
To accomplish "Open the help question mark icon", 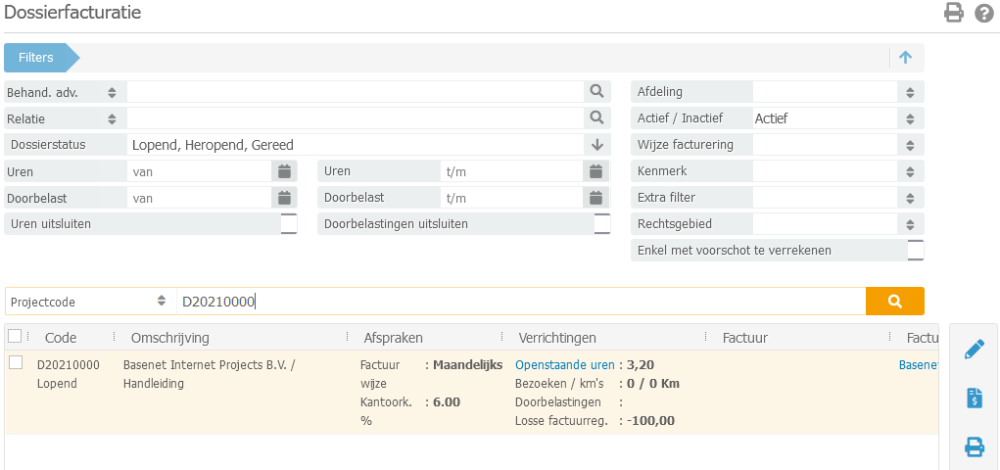I will (x=983, y=13).
